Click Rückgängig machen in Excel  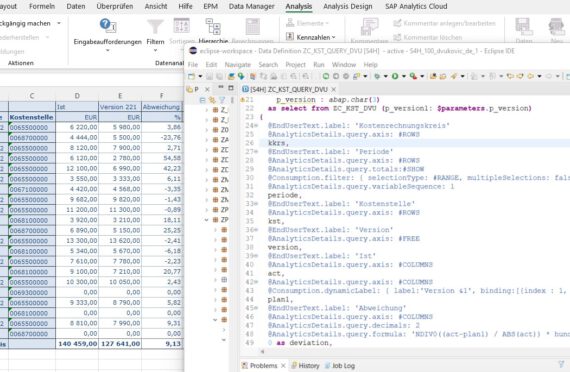(25, 23)
